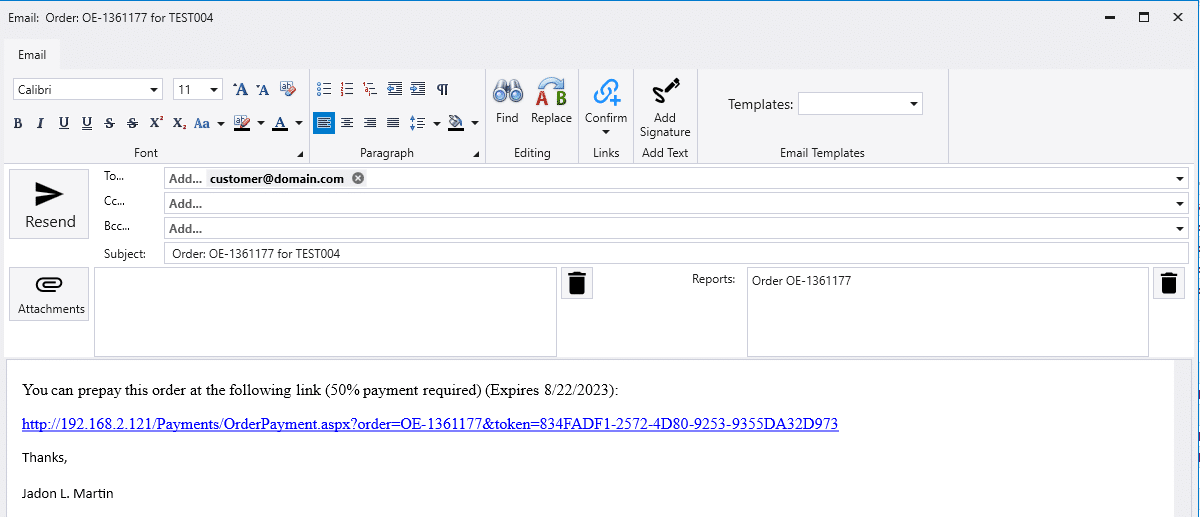Image resolution: width=1200 pixels, height=517 pixels.
Task: Enable center text alignment
Action: (347, 123)
